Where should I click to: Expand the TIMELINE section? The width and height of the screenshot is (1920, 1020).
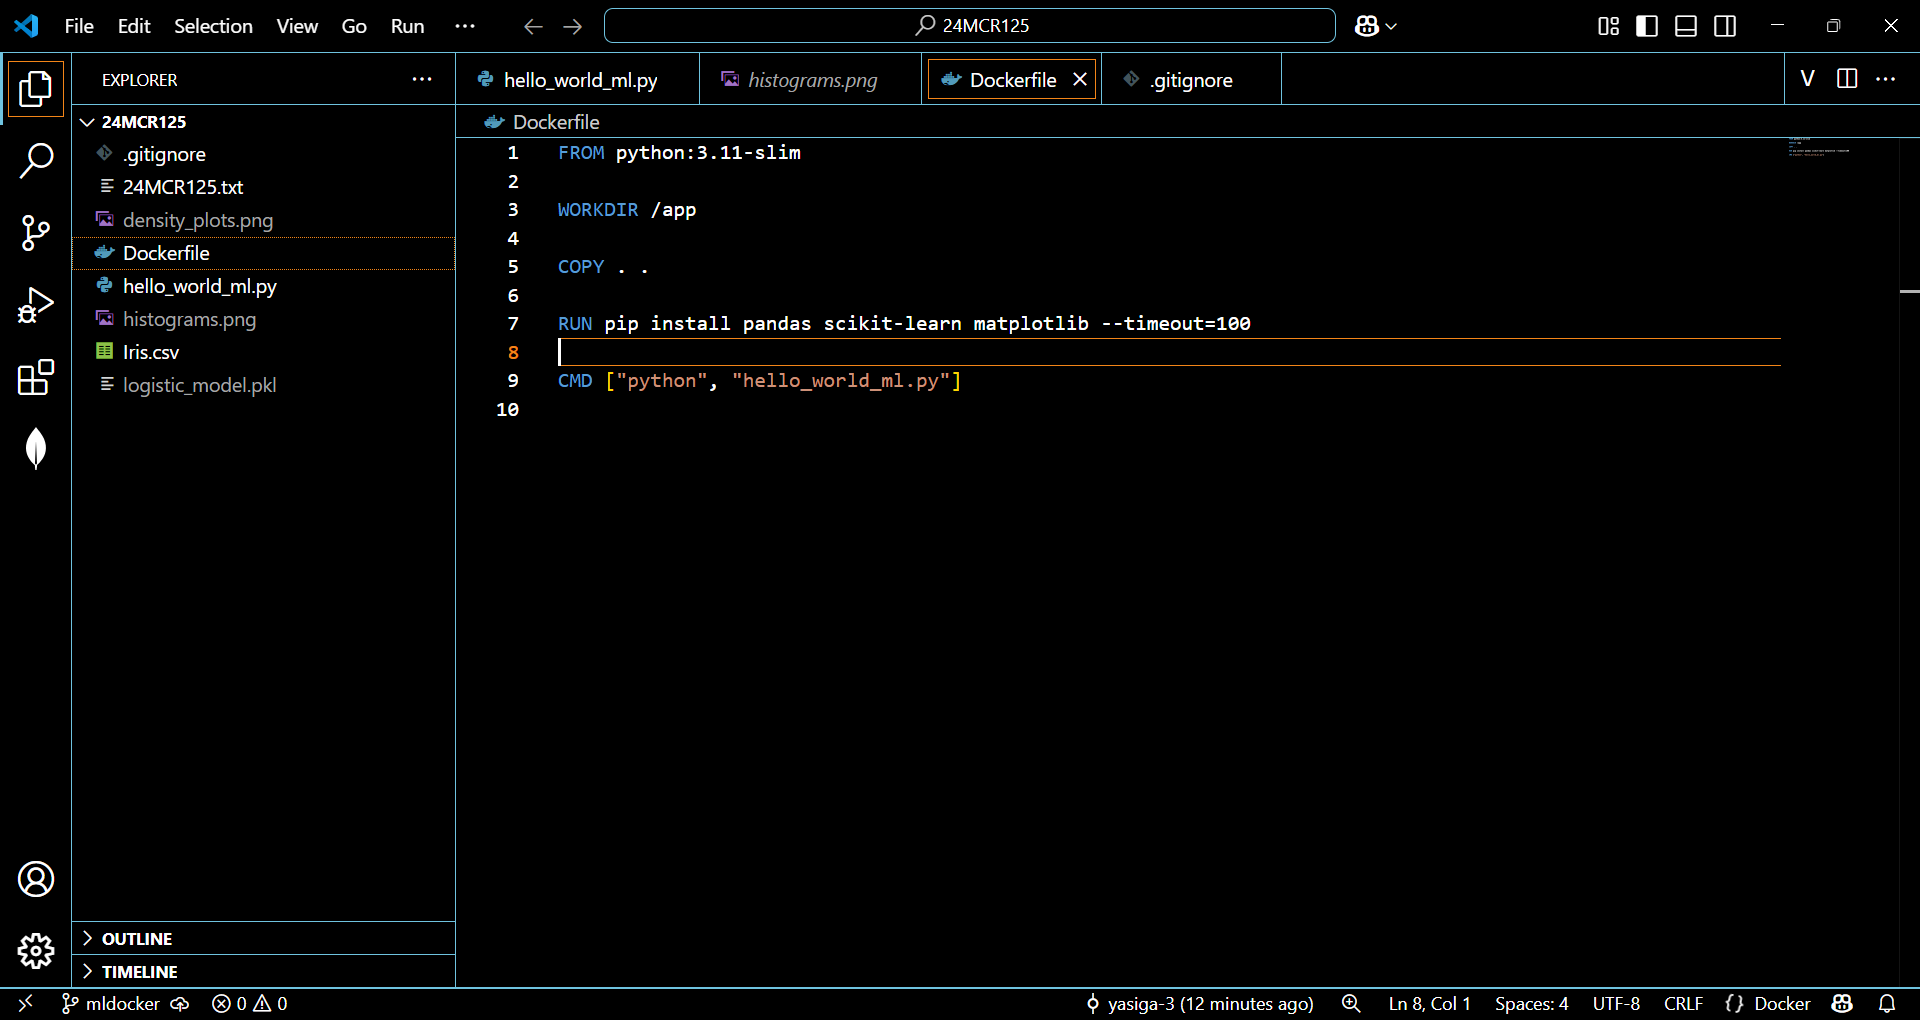(264, 971)
